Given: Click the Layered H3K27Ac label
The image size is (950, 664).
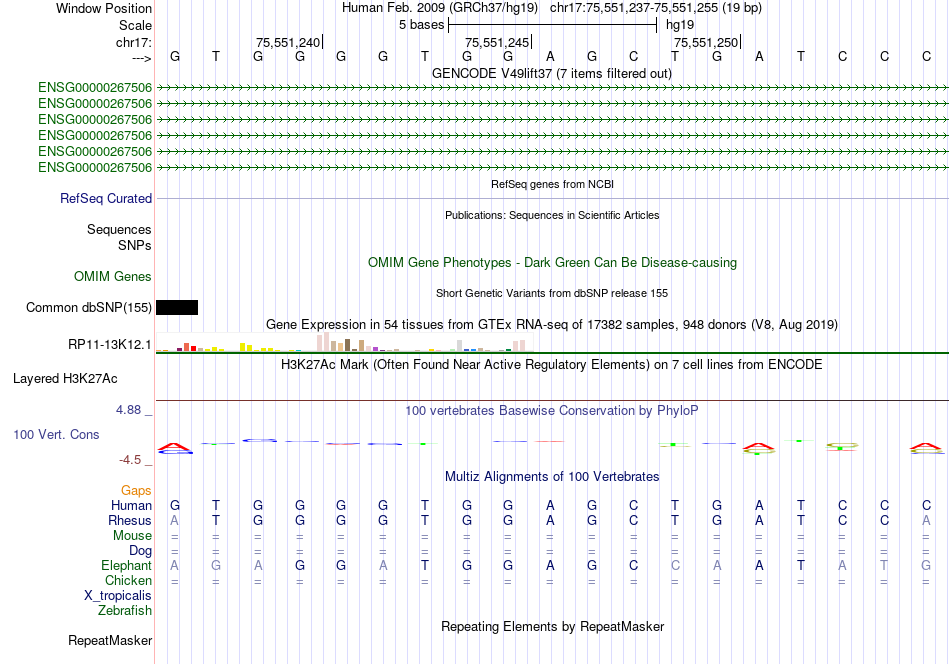Looking at the screenshot, I should tap(65, 379).
